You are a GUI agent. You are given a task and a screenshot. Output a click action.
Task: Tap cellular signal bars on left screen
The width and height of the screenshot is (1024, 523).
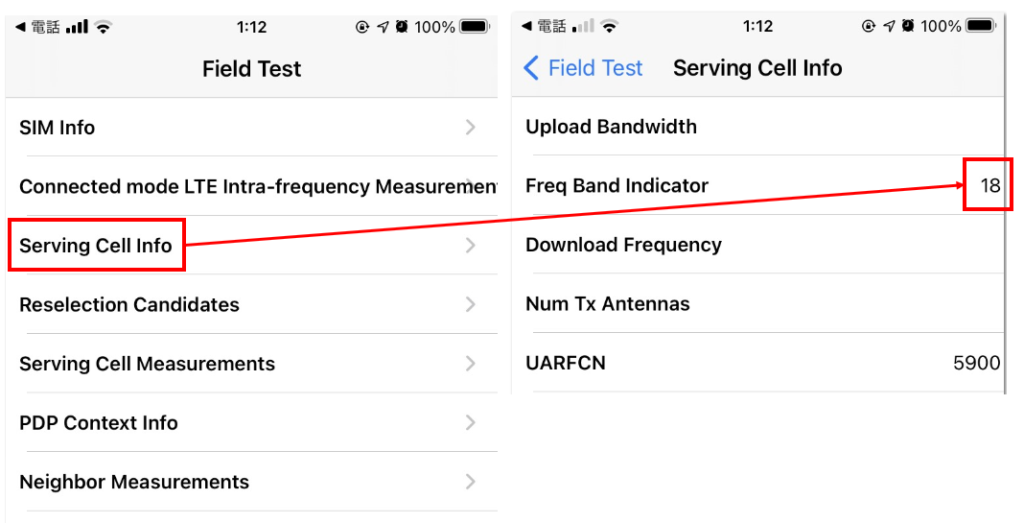pos(77,27)
